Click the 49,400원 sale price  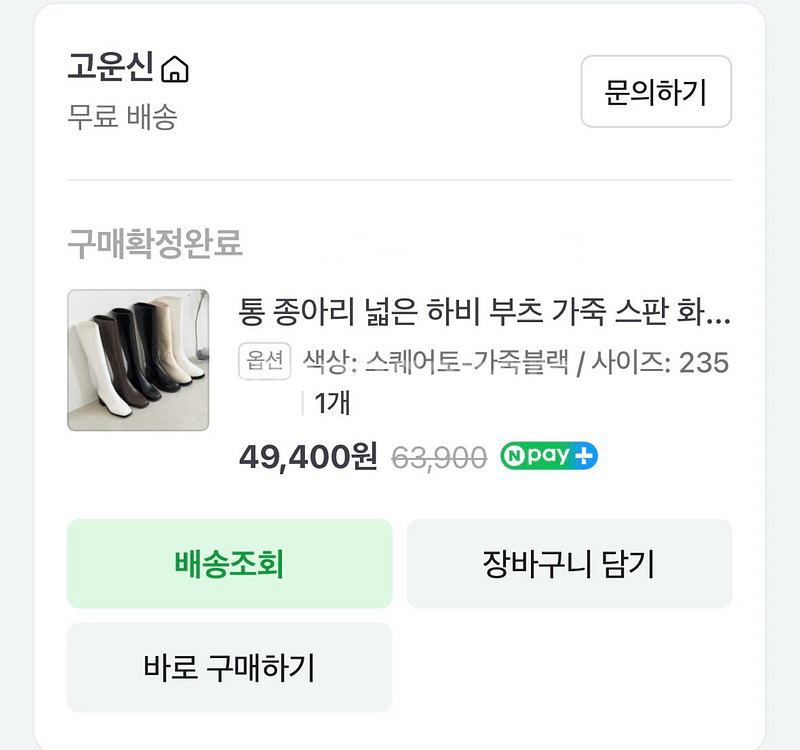click(x=308, y=457)
